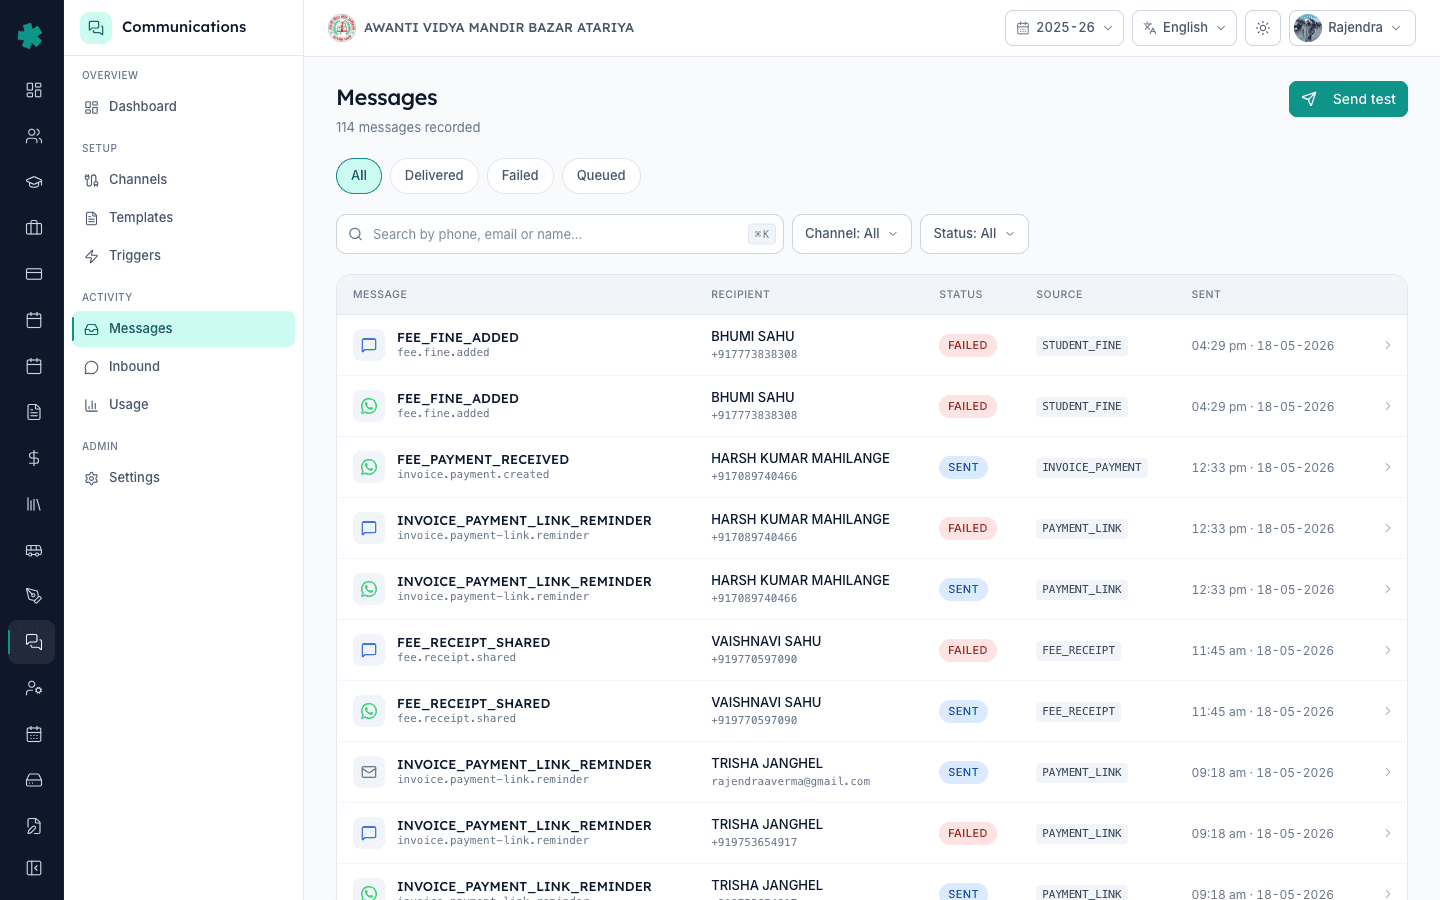The image size is (1440, 900).
Task: Open the bus transport icon in rail
Action: pyautogui.click(x=34, y=550)
